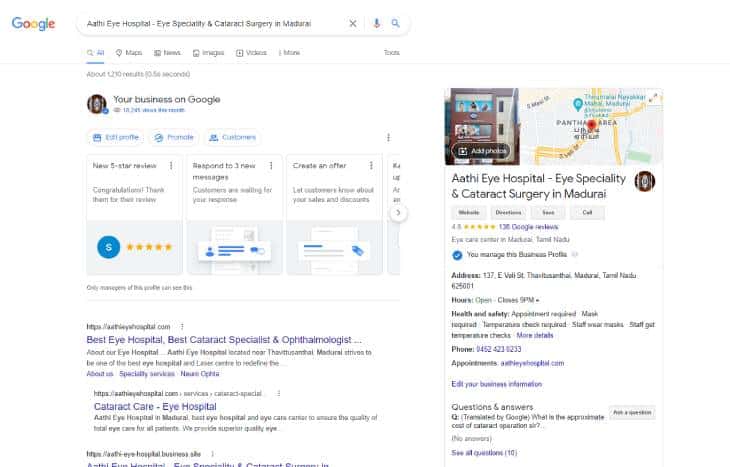Viewport: 730px width, 467px height.
Task: Open appointments aathieyehospital.com link
Action: click(532, 363)
